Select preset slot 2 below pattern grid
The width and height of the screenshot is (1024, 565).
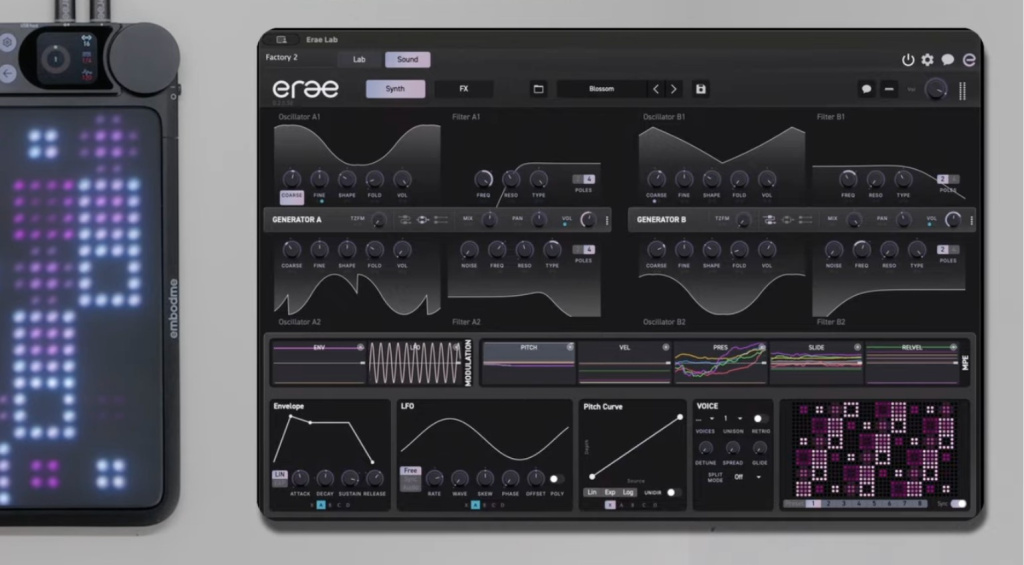(x=828, y=504)
